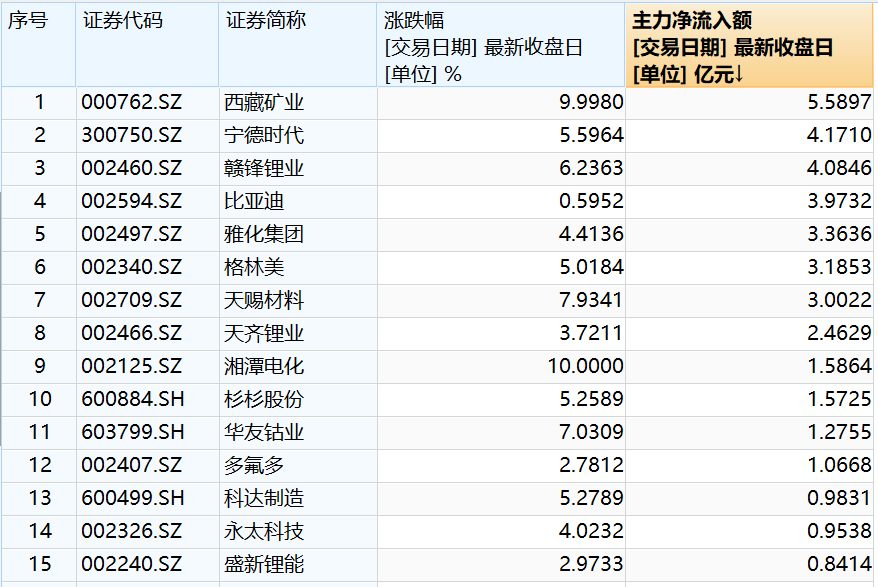Screen dimensions: 878x587
Task: Select stock code 002594.SZ
Action: coord(132,202)
